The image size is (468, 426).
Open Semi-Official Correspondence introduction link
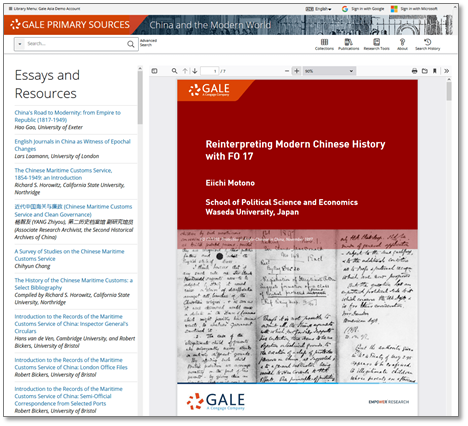(68, 396)
